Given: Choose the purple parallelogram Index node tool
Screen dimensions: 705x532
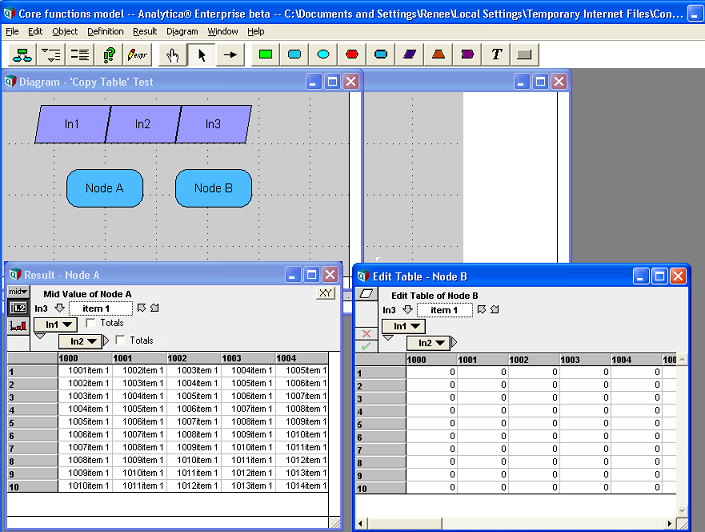Looking at the screenshot, I should 410,55.
